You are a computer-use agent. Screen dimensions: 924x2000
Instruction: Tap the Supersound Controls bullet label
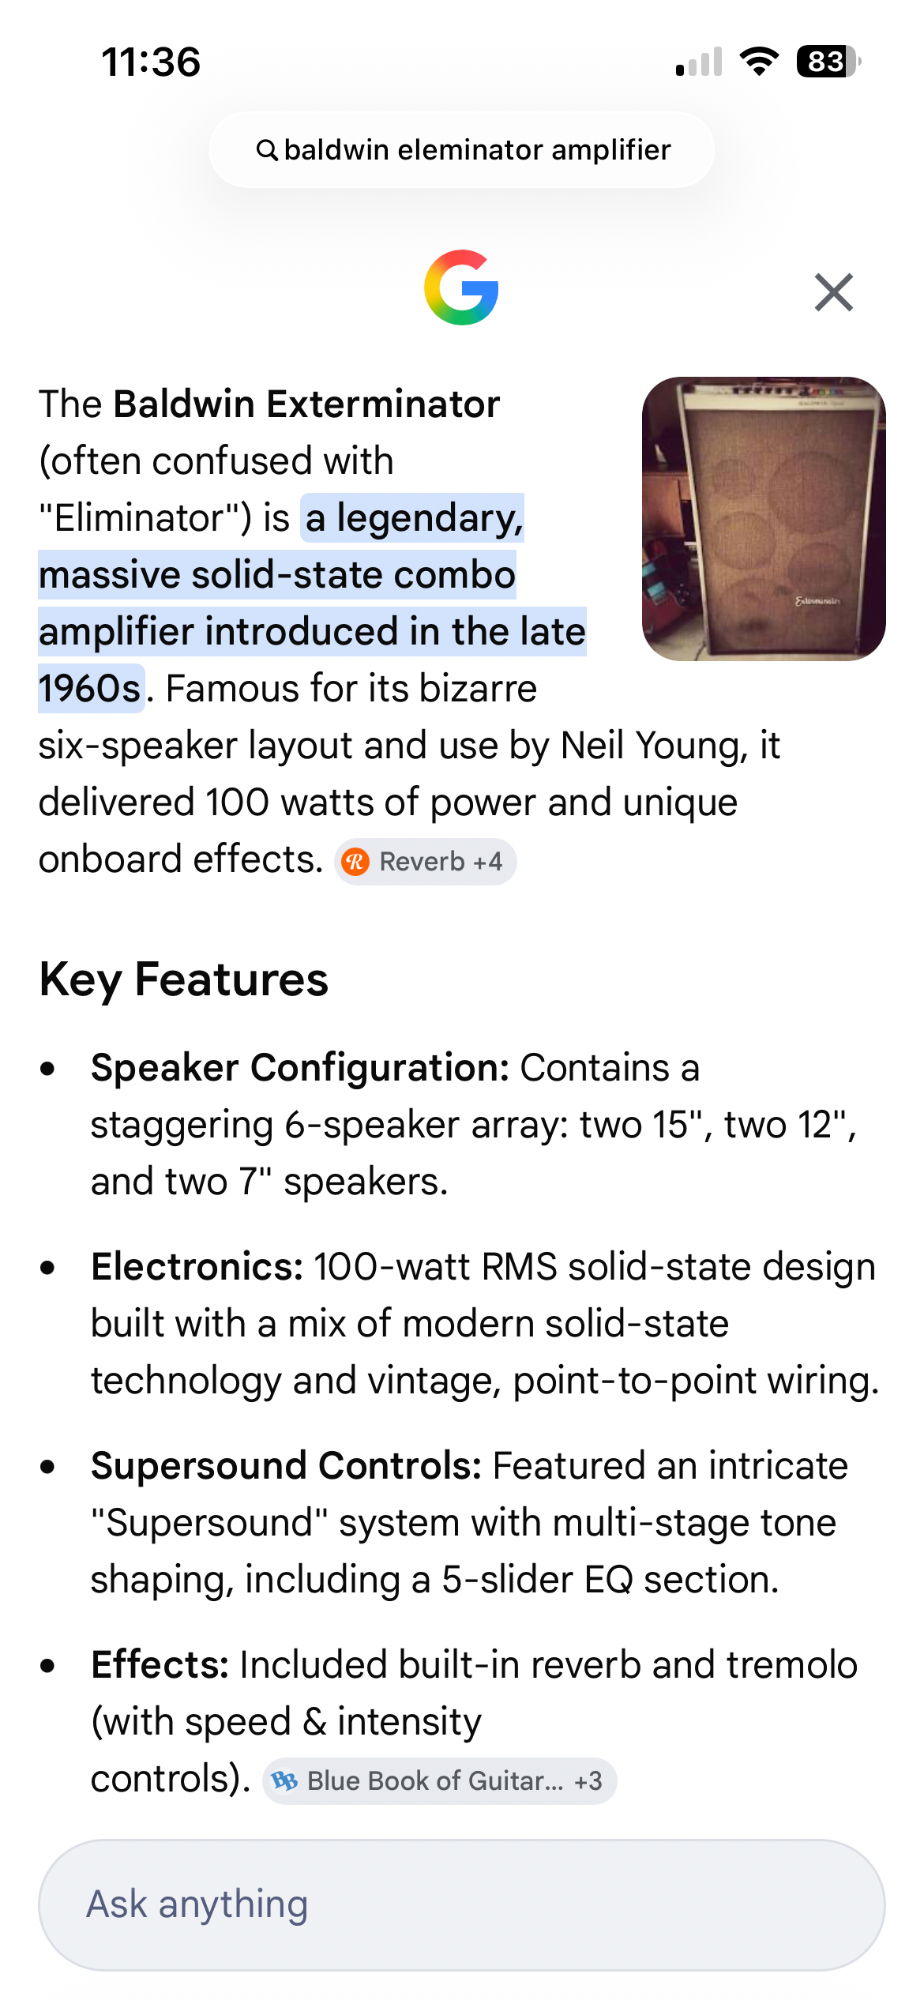(x=287, y=1466)
